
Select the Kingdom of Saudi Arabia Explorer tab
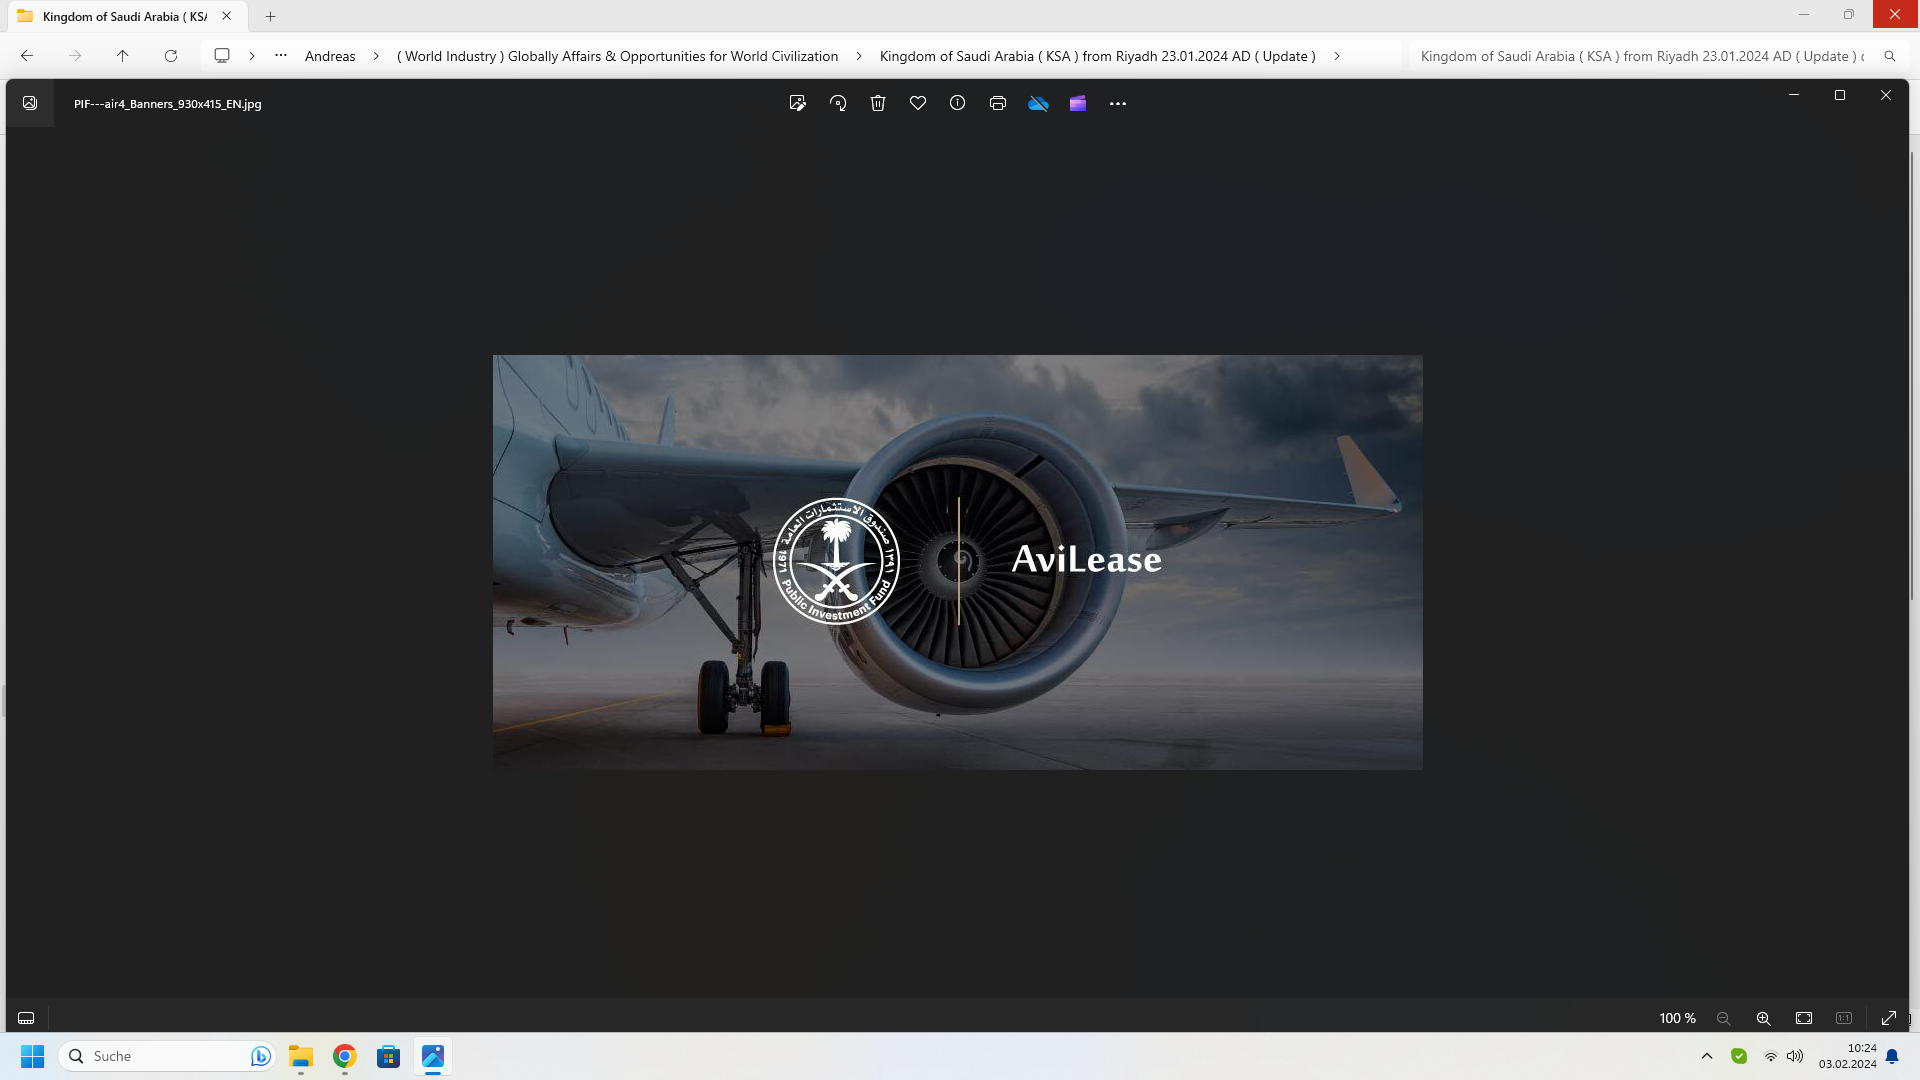coord(125,16)
